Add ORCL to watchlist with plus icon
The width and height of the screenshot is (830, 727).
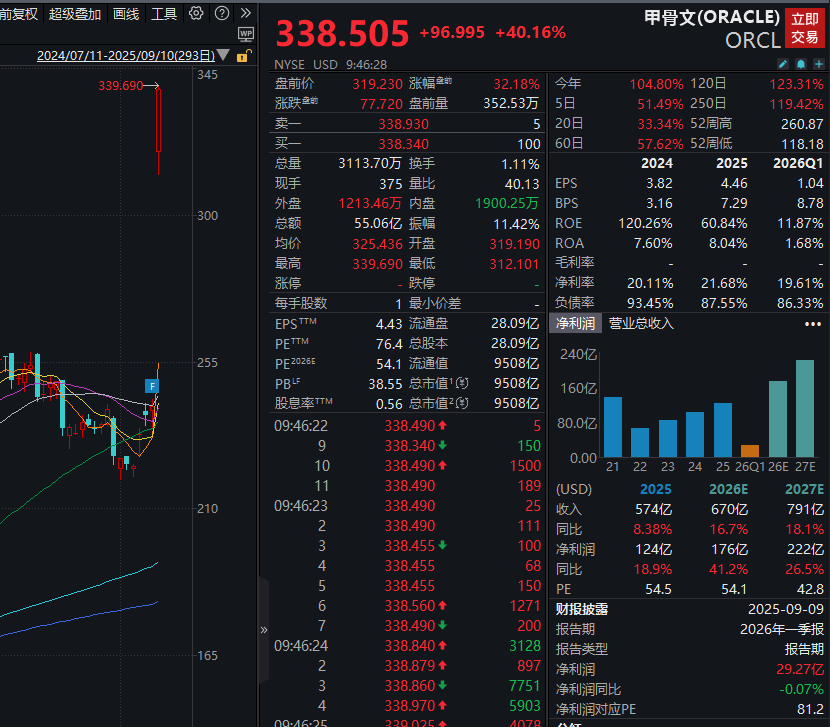pyautogui.click(x=819, y=64)
